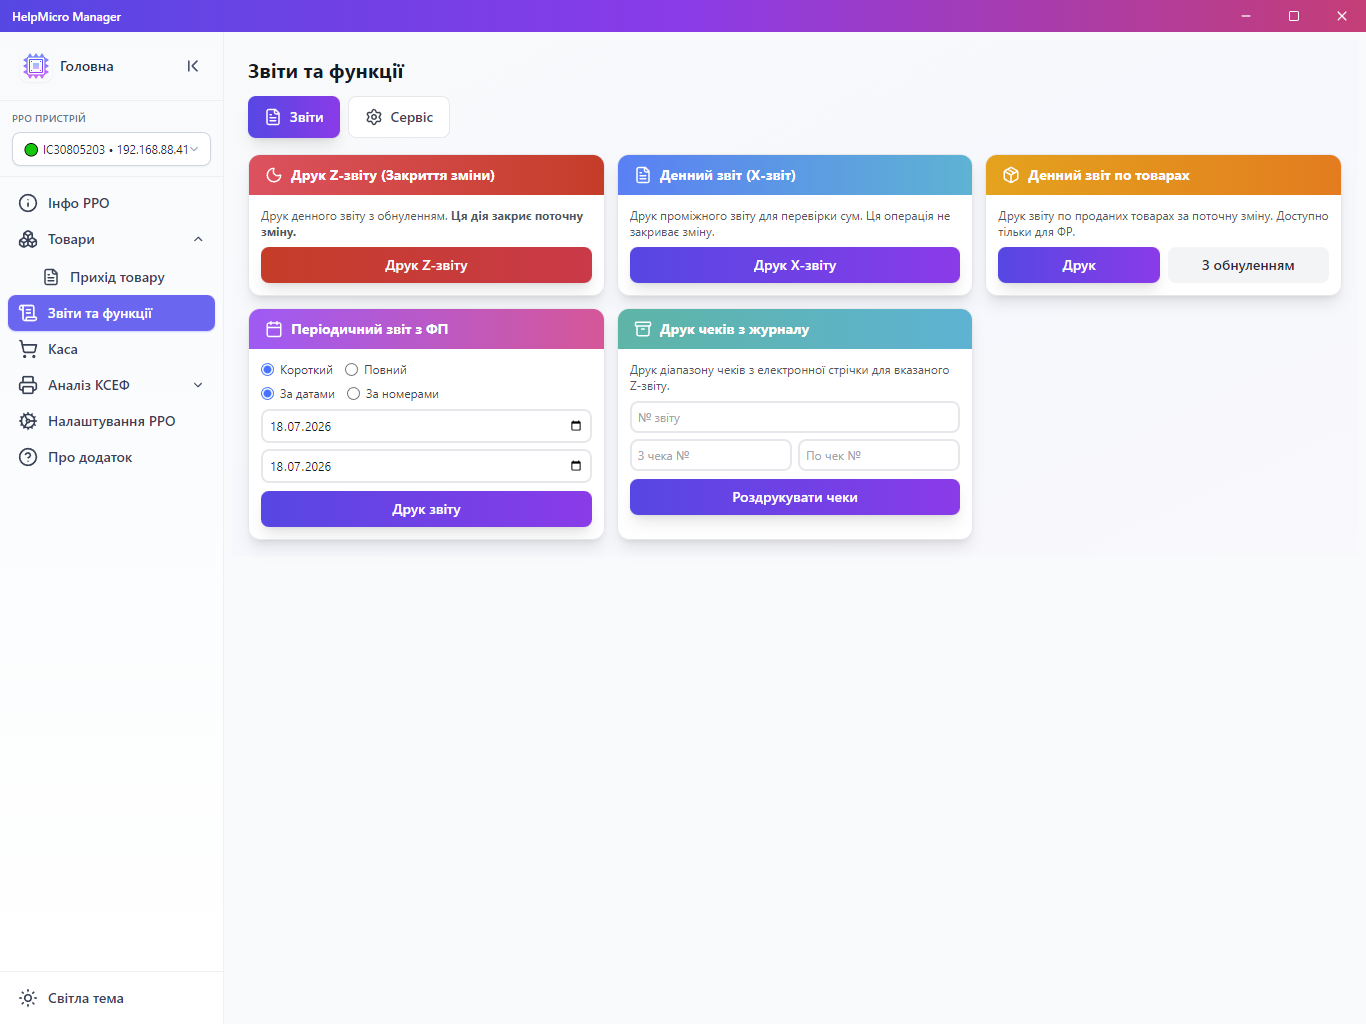This screenshot has width=1366, height=1024.
Task: Open Налаштування РРО in the sidebar
Action: click(112, 421)
